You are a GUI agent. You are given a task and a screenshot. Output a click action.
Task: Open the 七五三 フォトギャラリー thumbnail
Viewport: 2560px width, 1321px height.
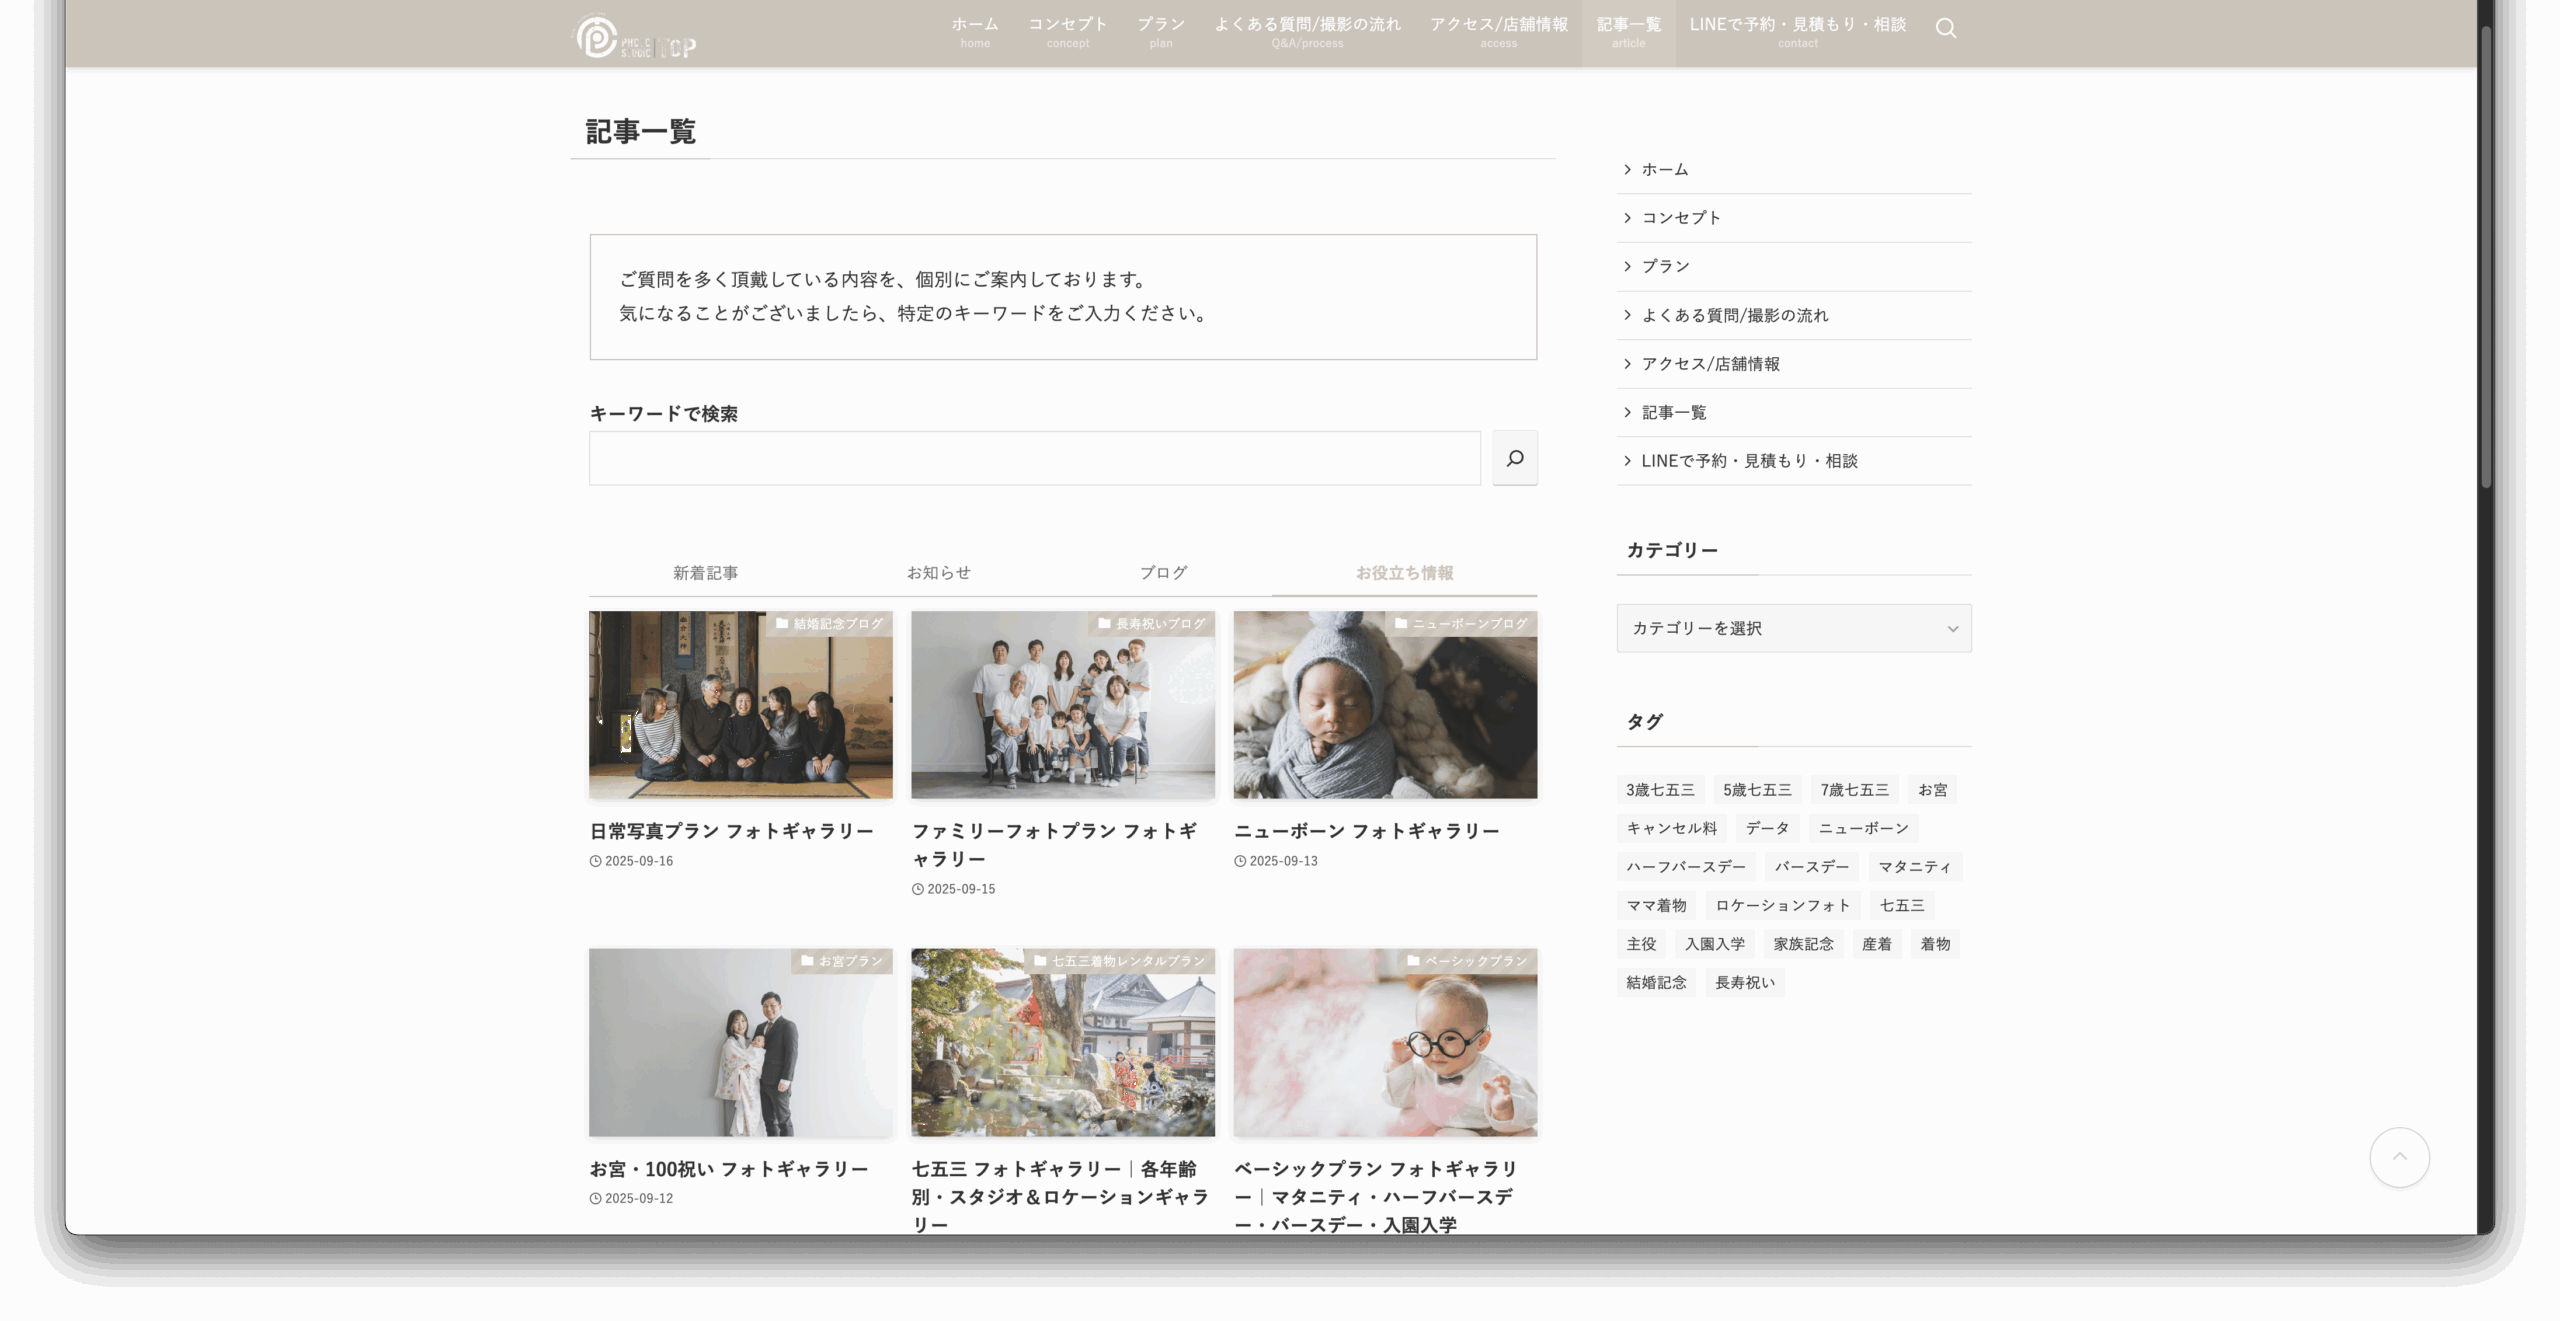click(1063, 1042)
